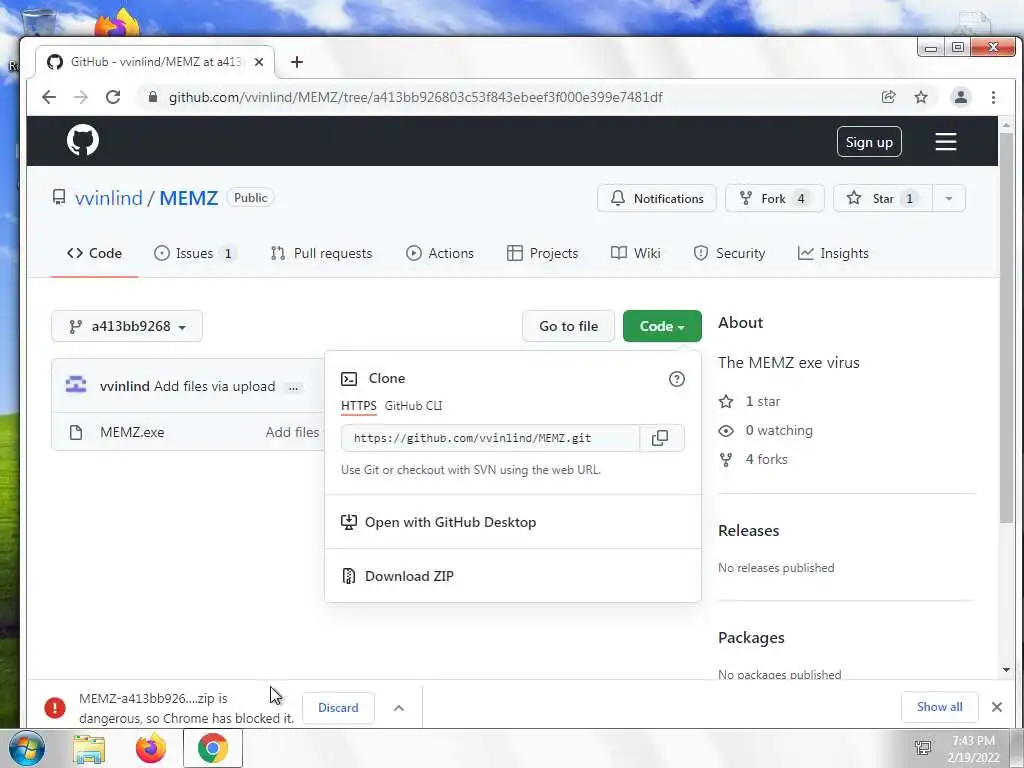Viewport: 1024px width, 768px height.
Task: Select HTTPS clone option
Action: (x=359, y=406)
